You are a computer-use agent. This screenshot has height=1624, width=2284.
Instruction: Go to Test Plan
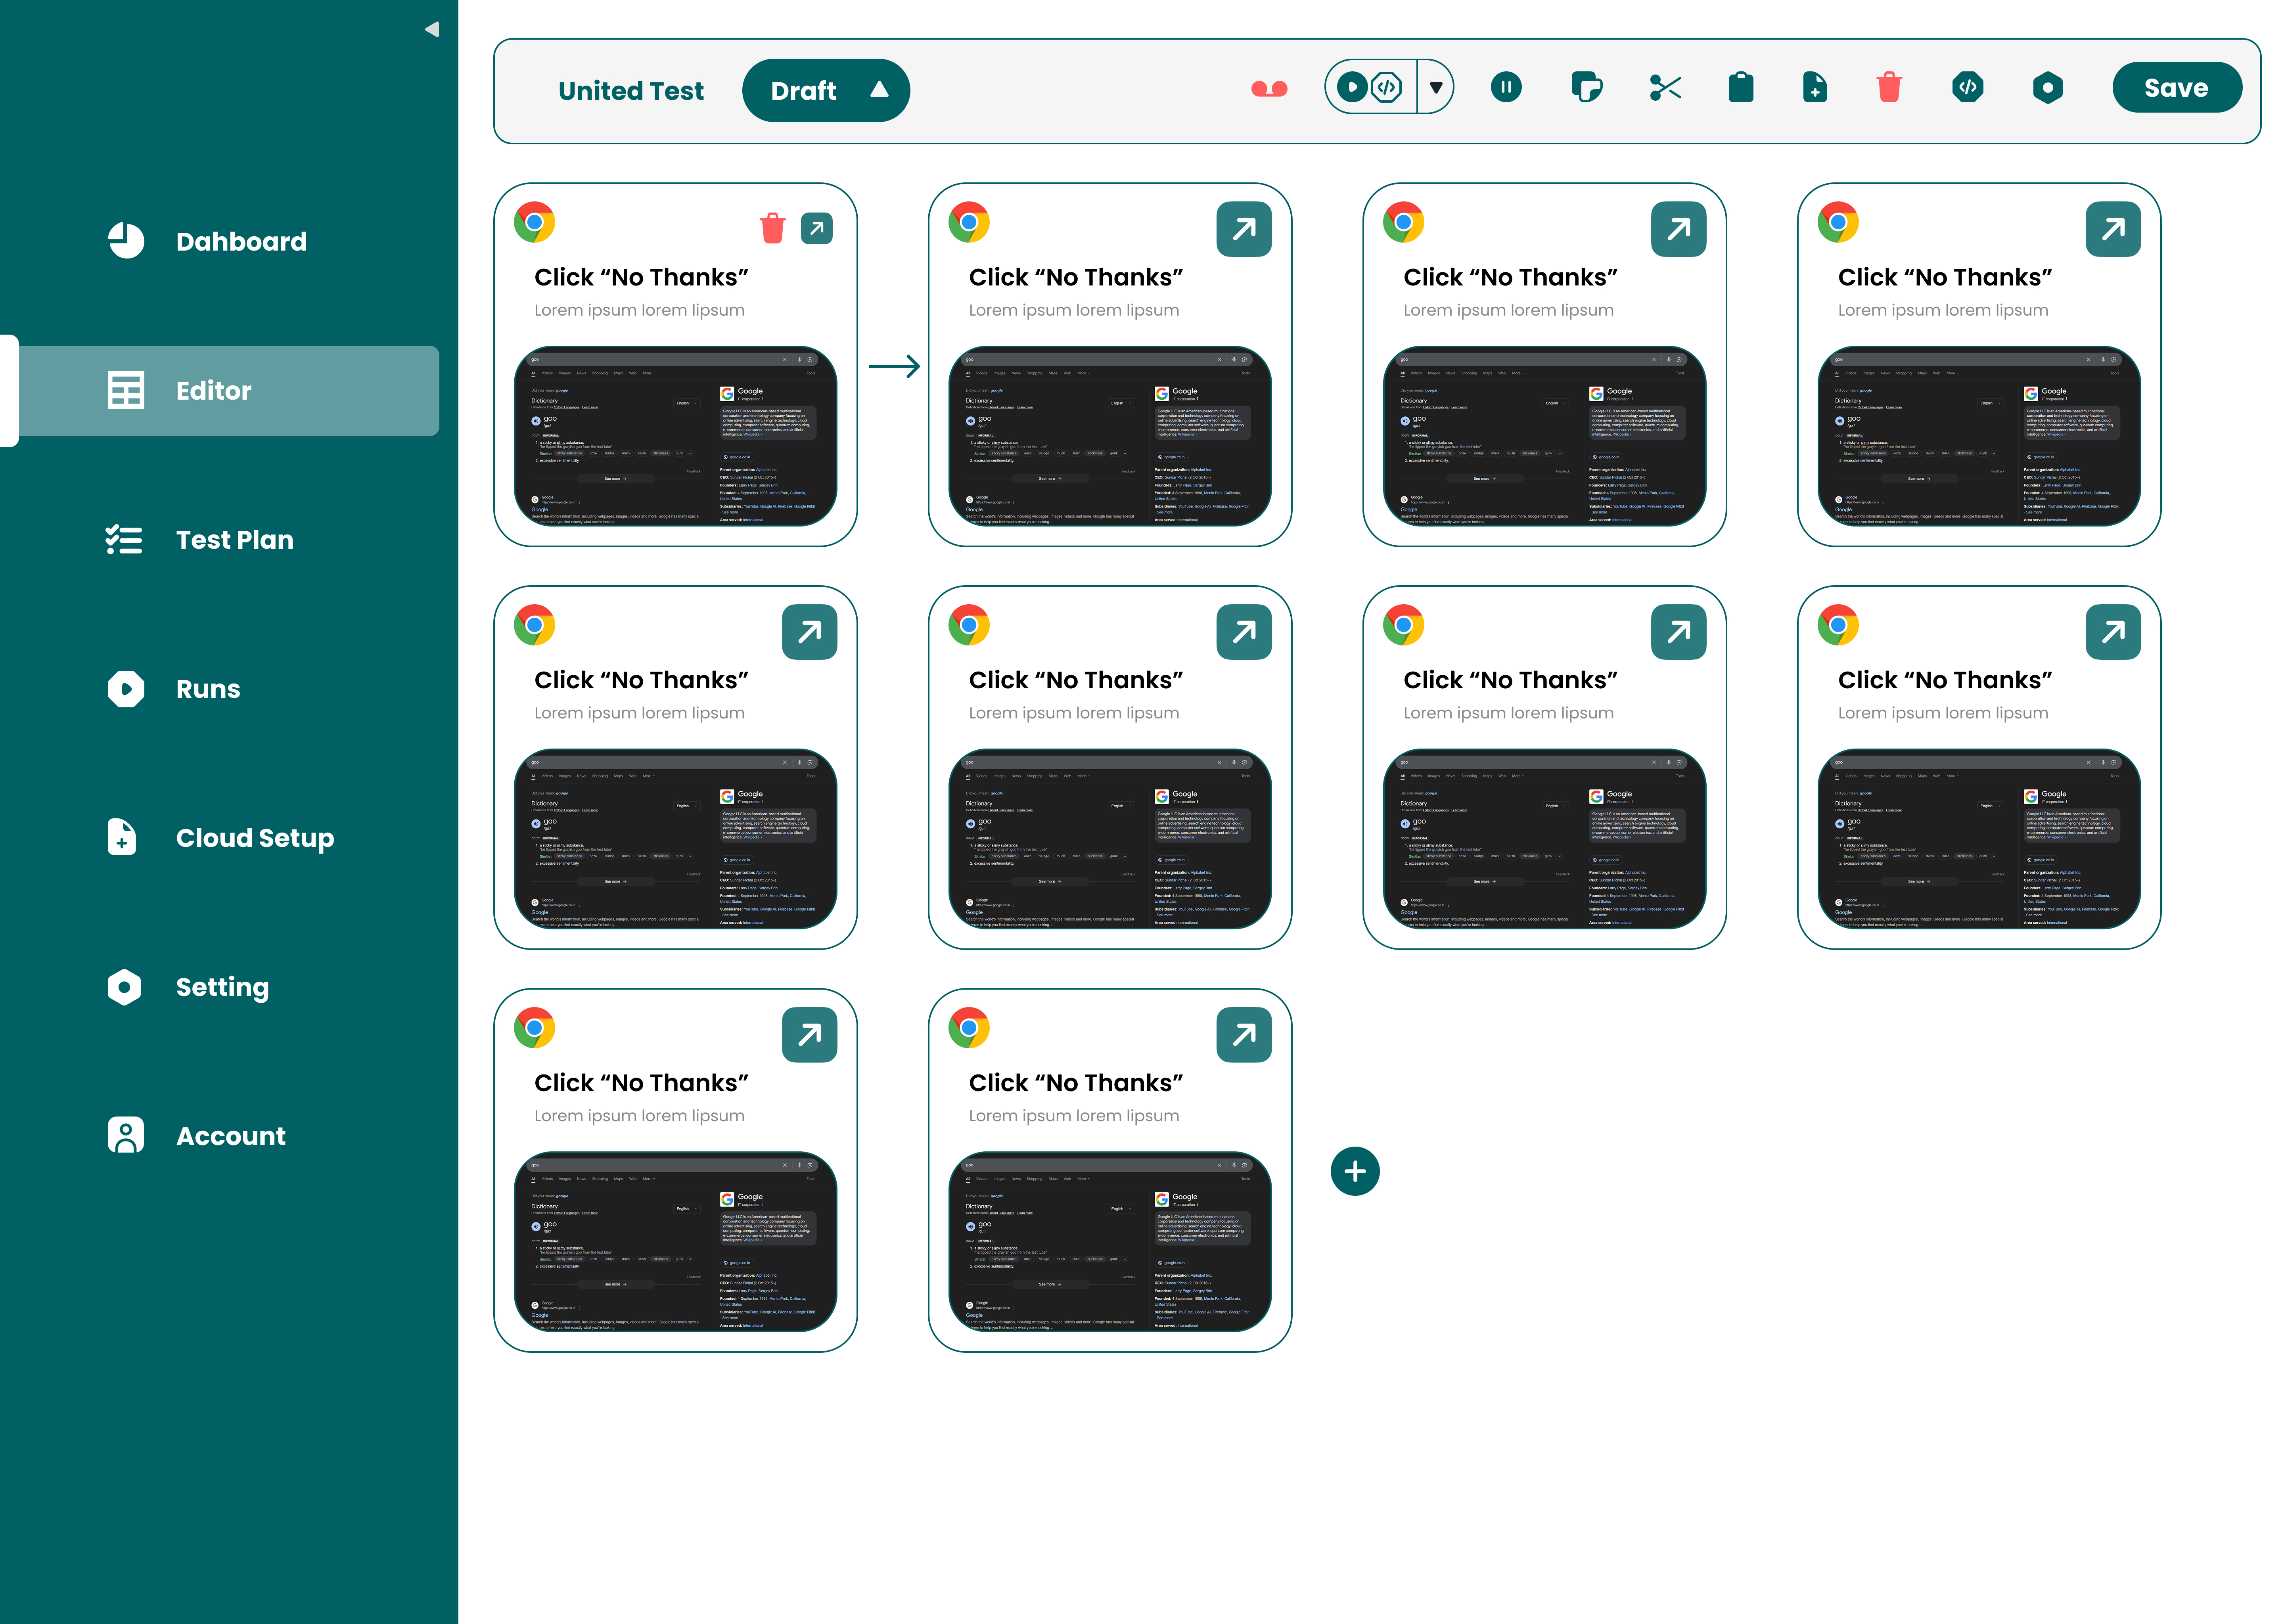[x=200, y=540]
